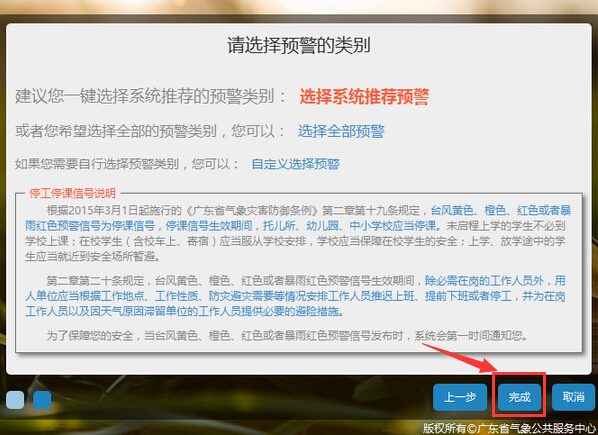
Task: Click the blue text about 停课信号 for schools
Action: point(298,218)
